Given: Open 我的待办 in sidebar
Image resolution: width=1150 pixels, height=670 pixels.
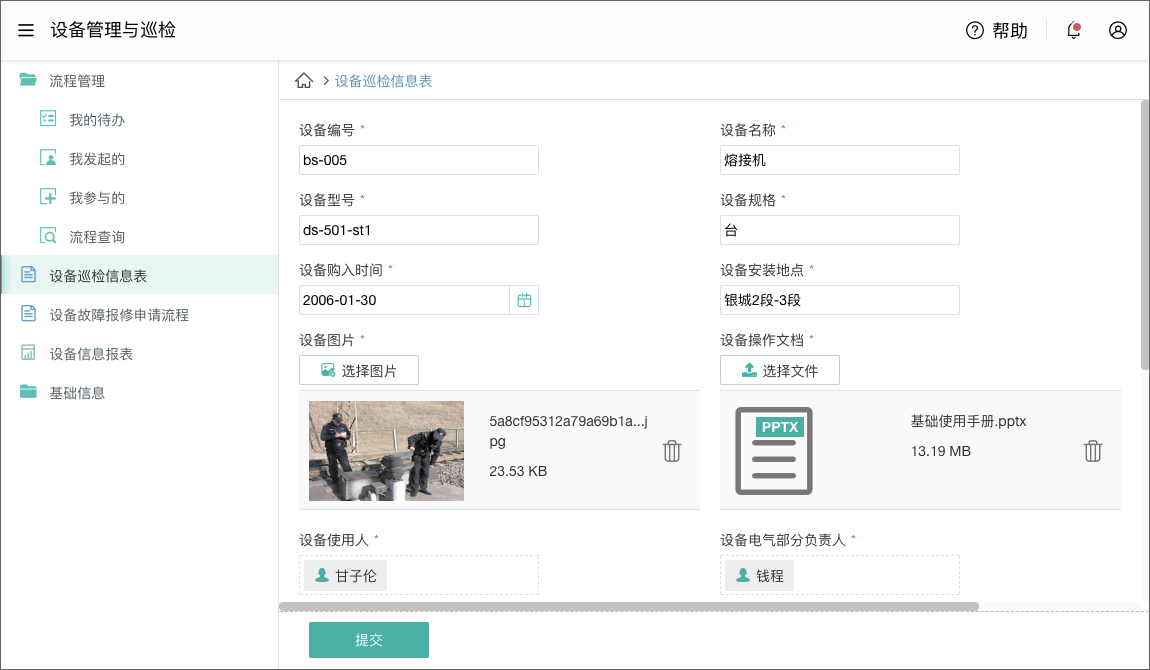Looking at the screenshot, I should [96, 120].
